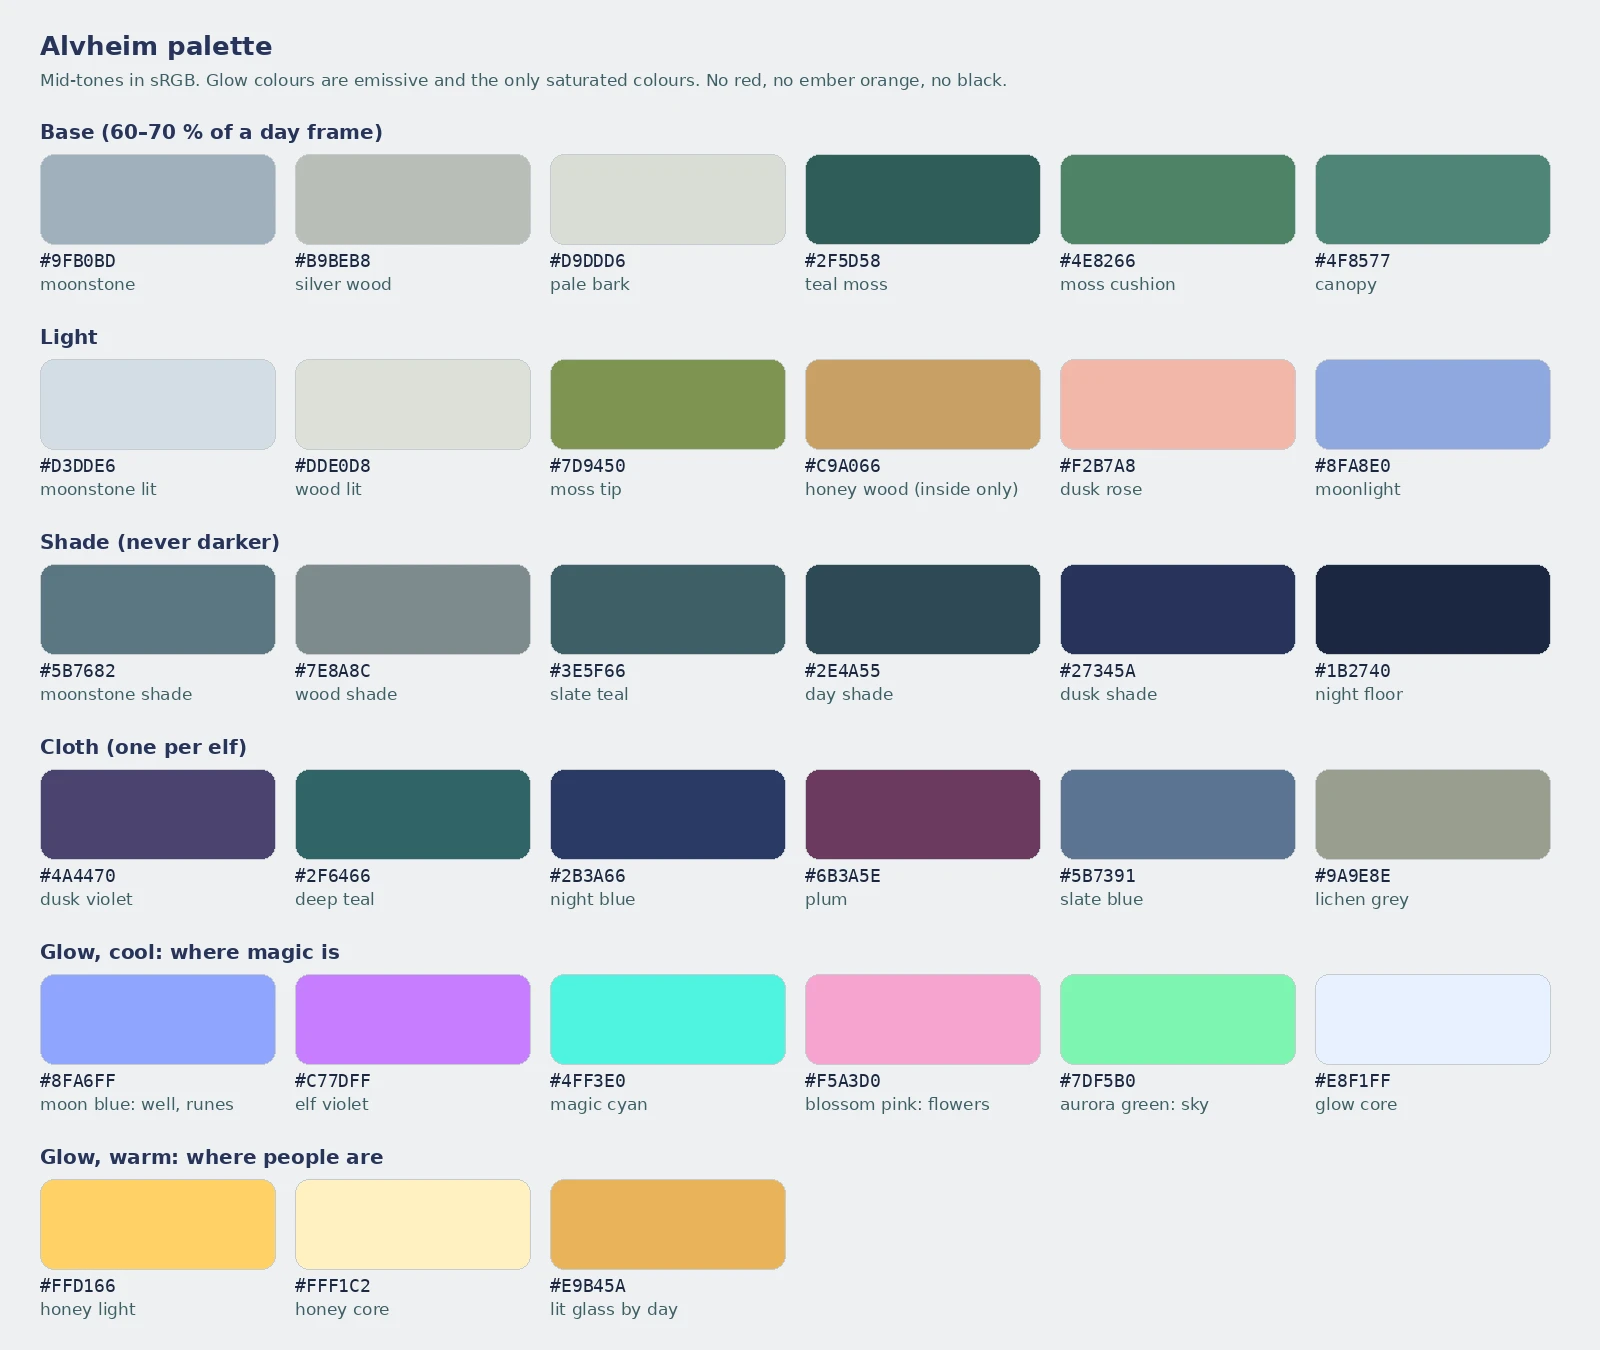Screen dimensions: 1600x1350
Task: Click 'Glow, warm: where people are' heading
Action: point(212,1157)
